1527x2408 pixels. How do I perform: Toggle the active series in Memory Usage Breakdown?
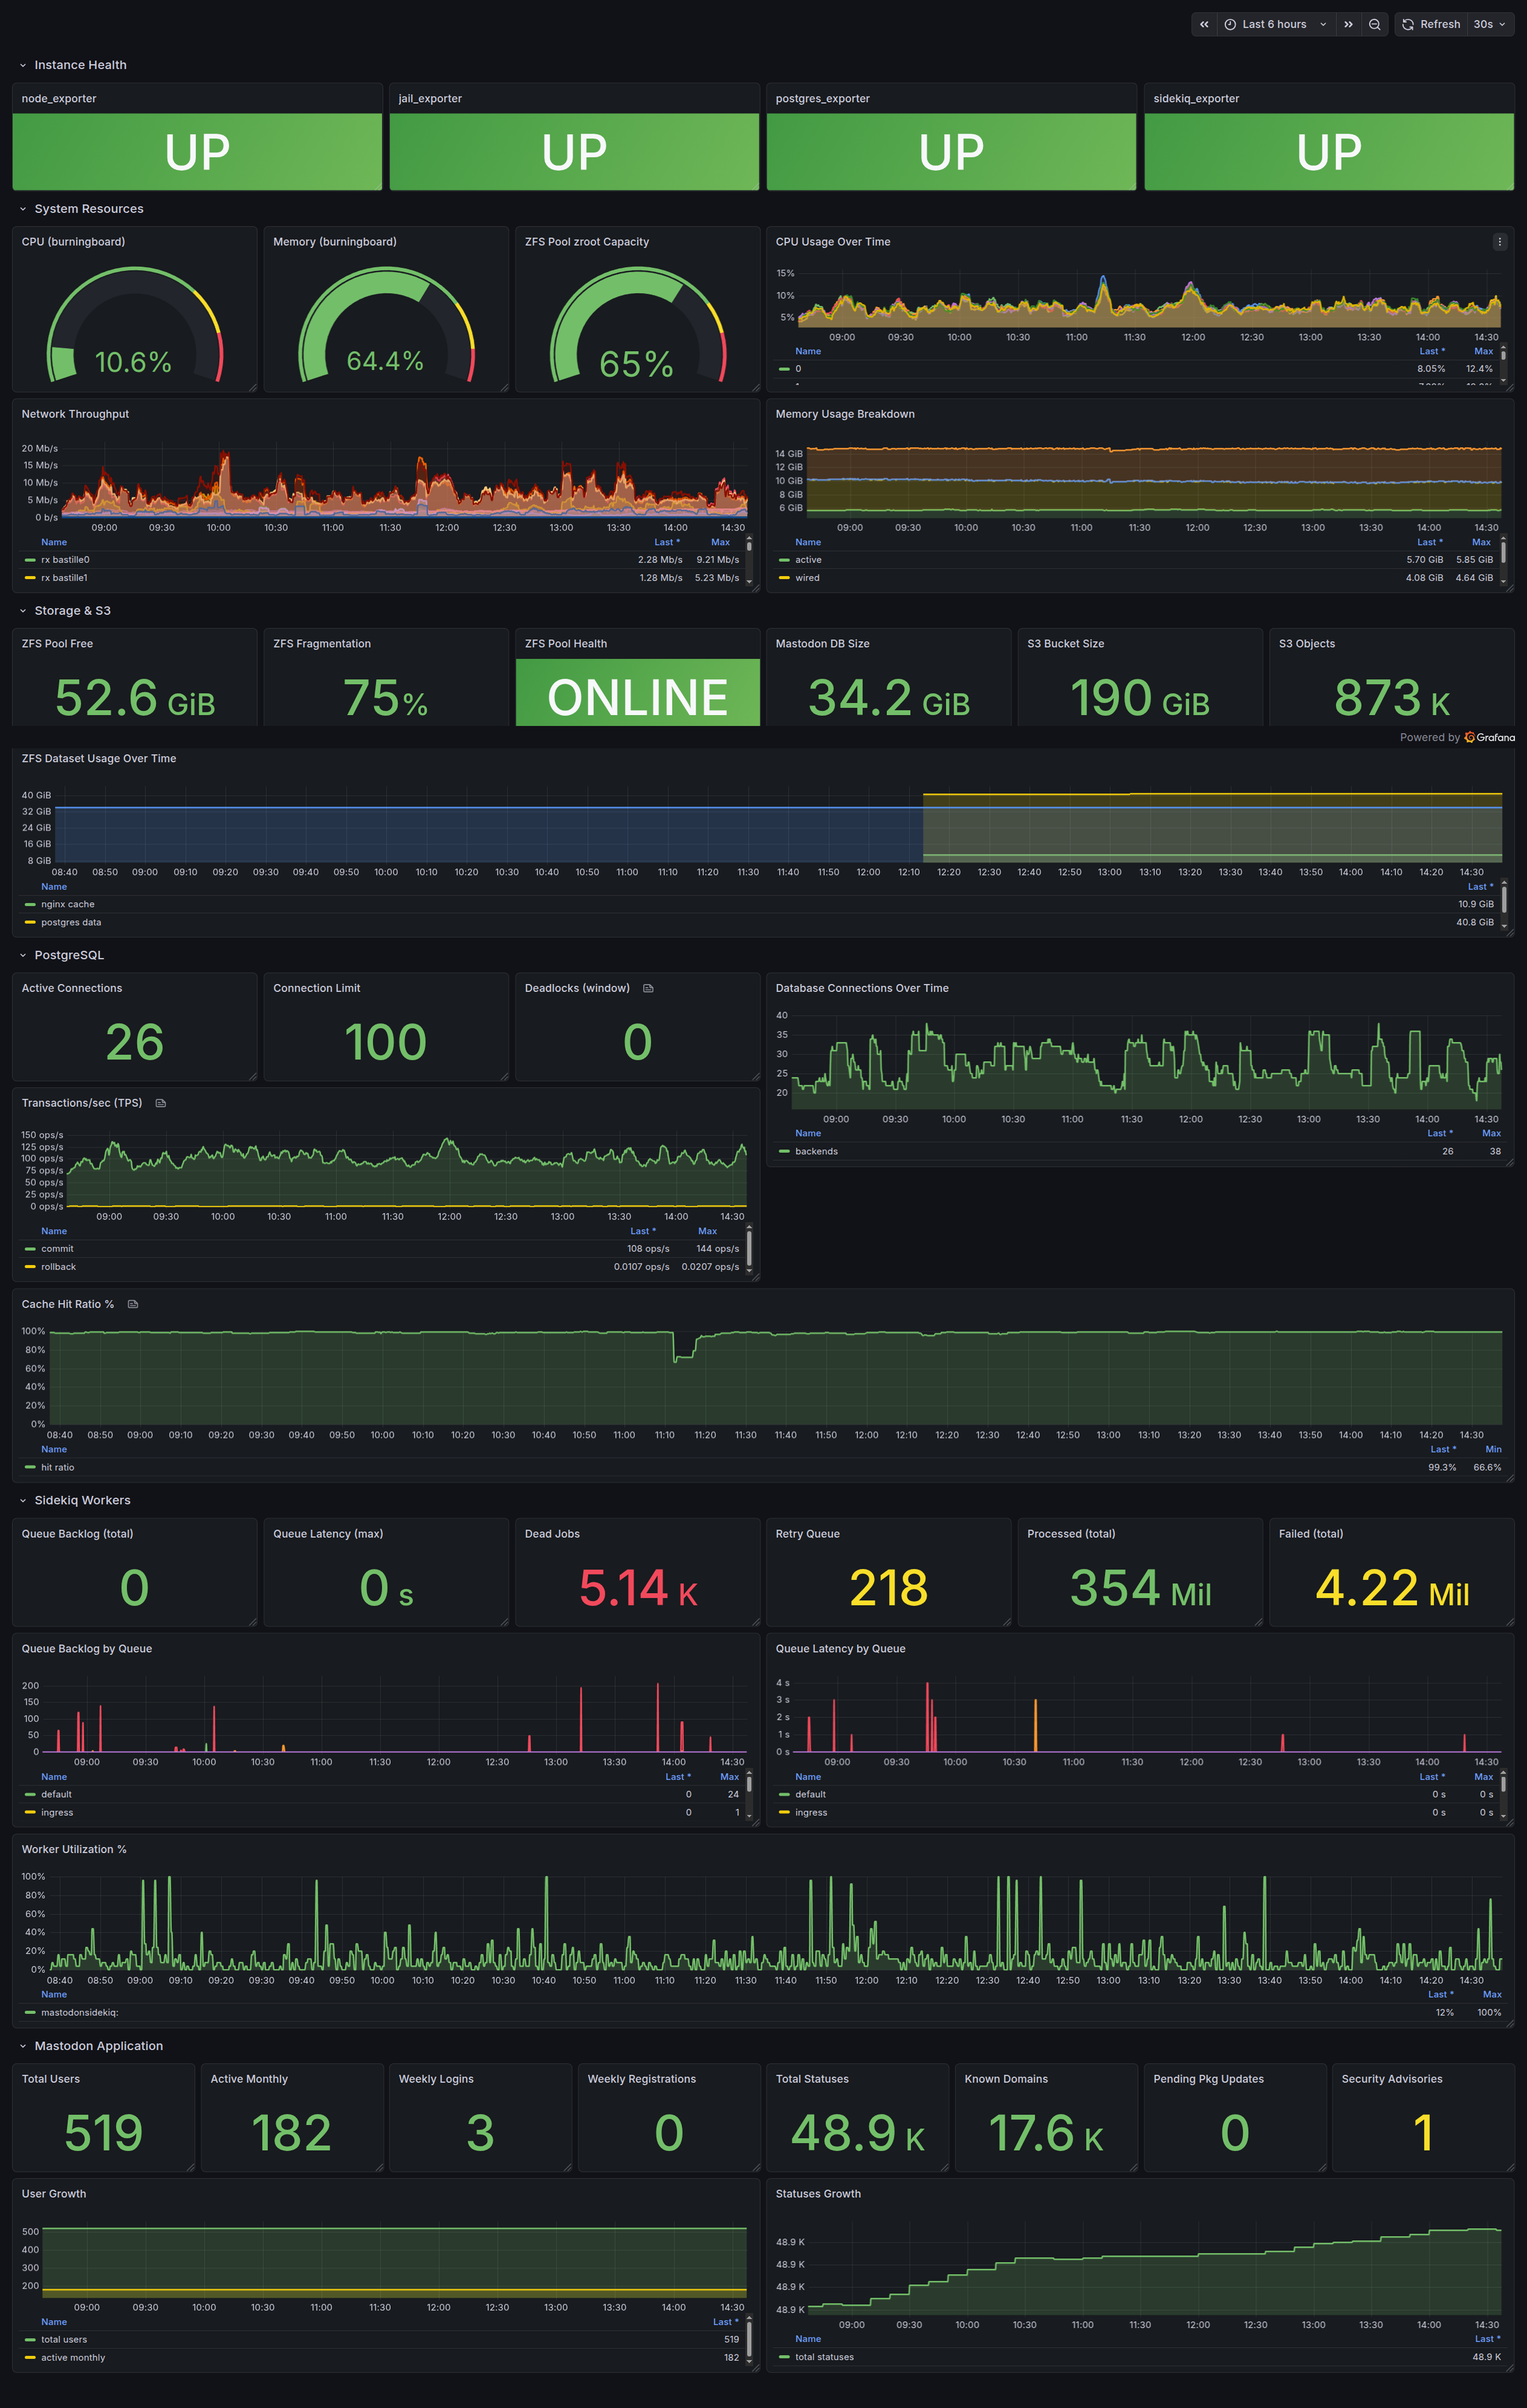pos(808,560)
